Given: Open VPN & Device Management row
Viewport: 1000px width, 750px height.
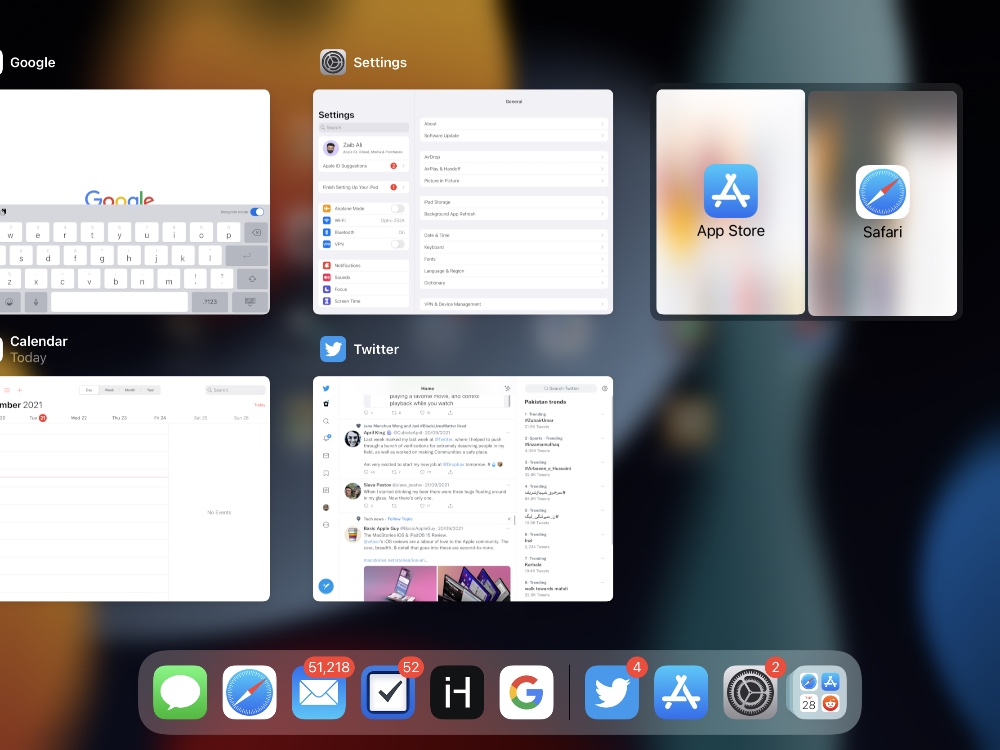Looking at the screenshot, I should click(x=513, y=304).
